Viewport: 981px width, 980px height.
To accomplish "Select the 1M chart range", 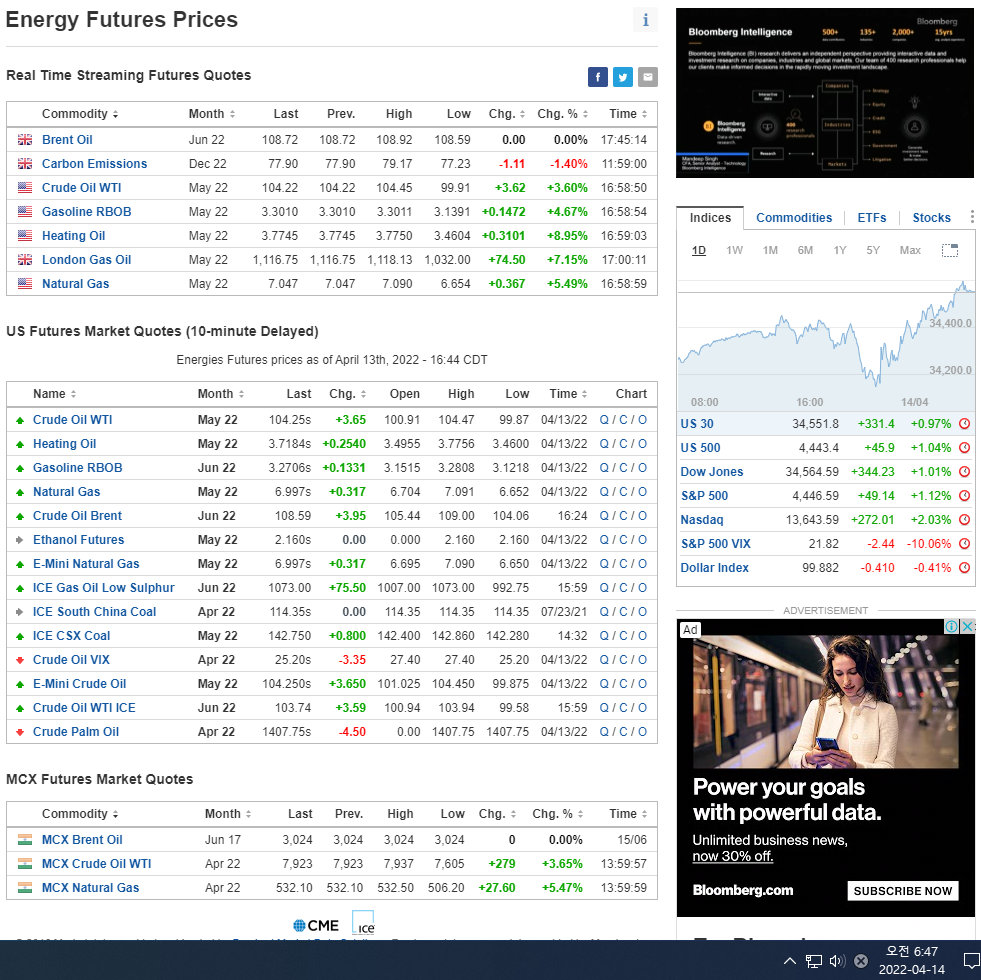I will [770, 250].
